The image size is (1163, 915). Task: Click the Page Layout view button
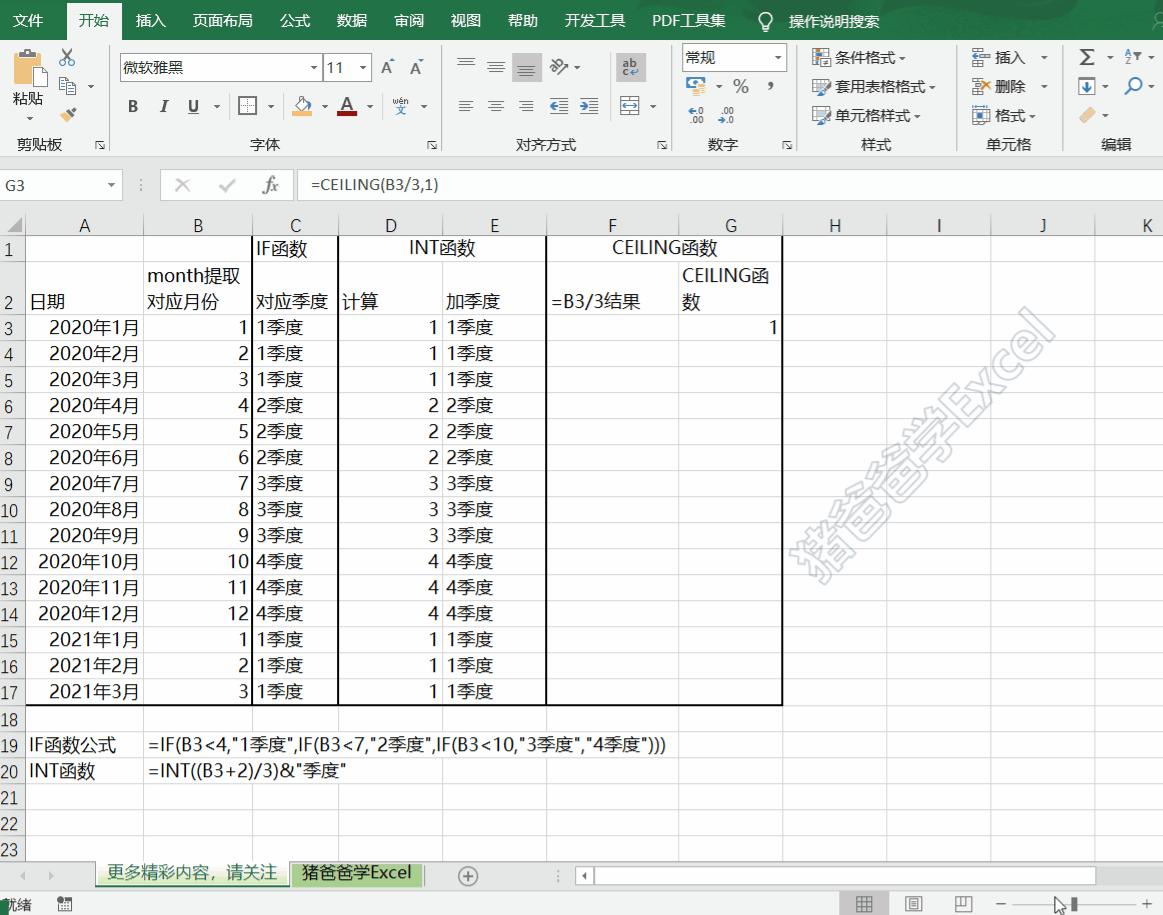(x=914, y=903)
